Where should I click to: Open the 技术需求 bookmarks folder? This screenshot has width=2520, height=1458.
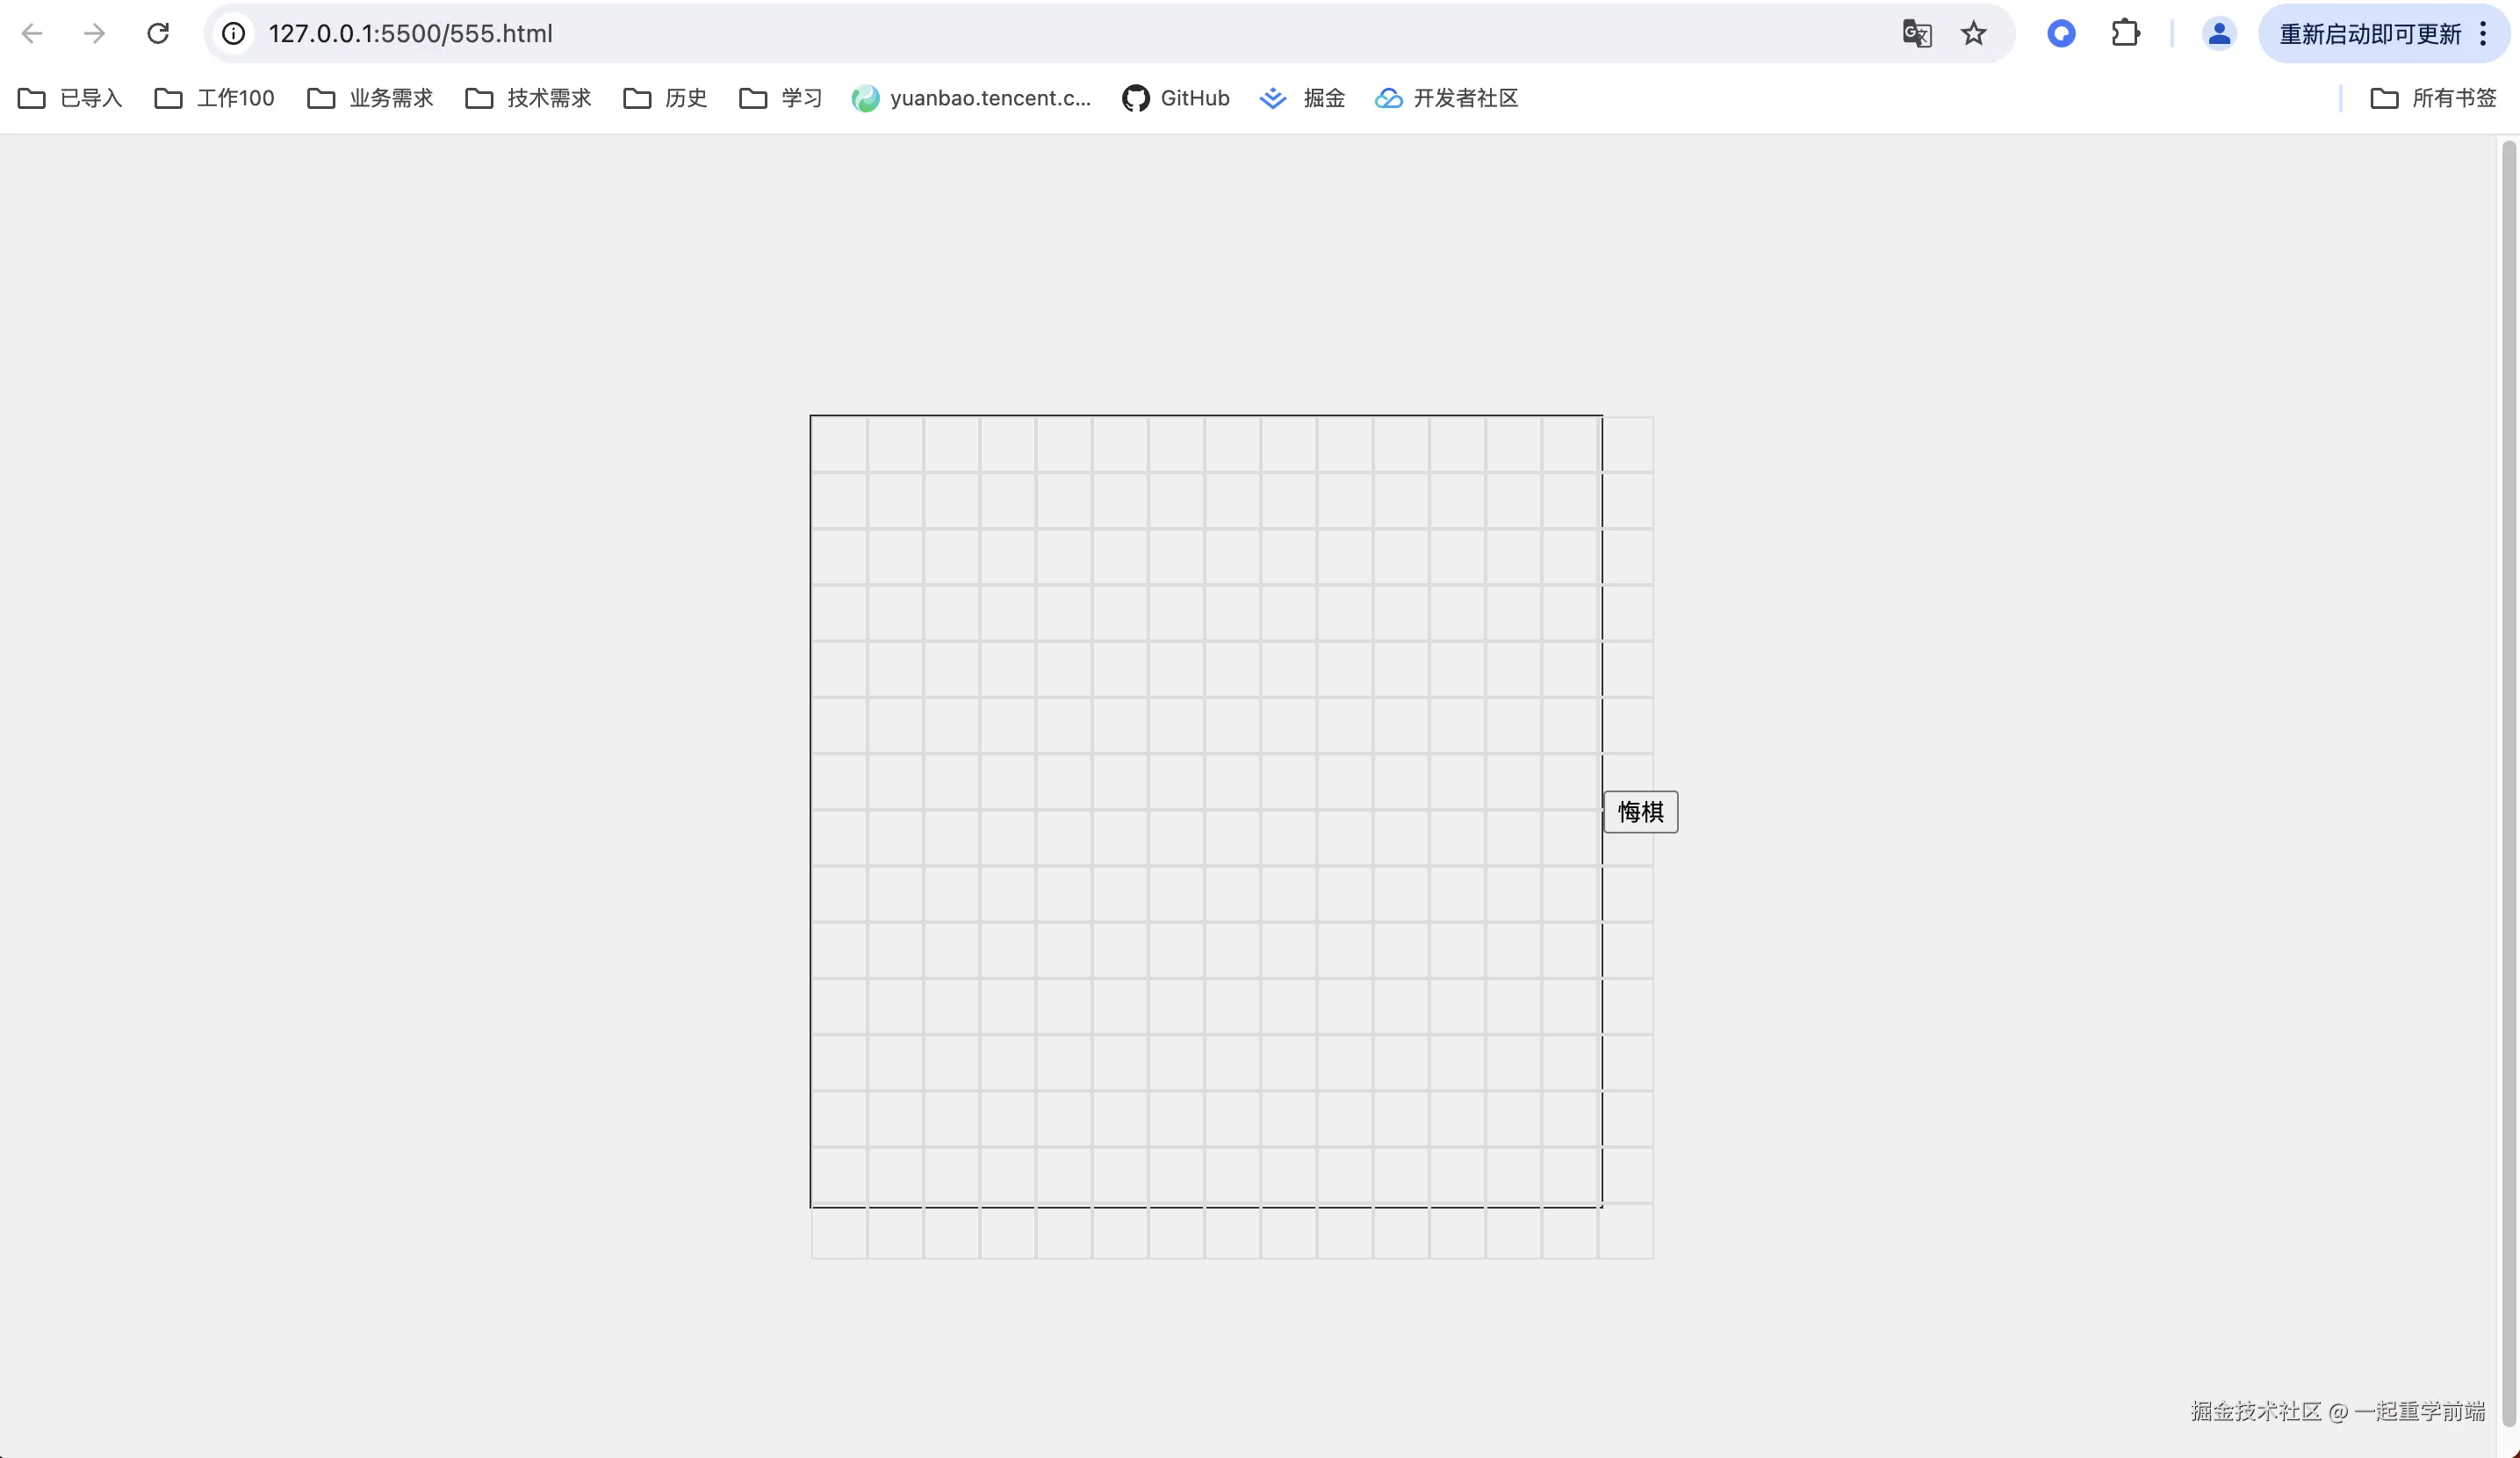[529, 98]
